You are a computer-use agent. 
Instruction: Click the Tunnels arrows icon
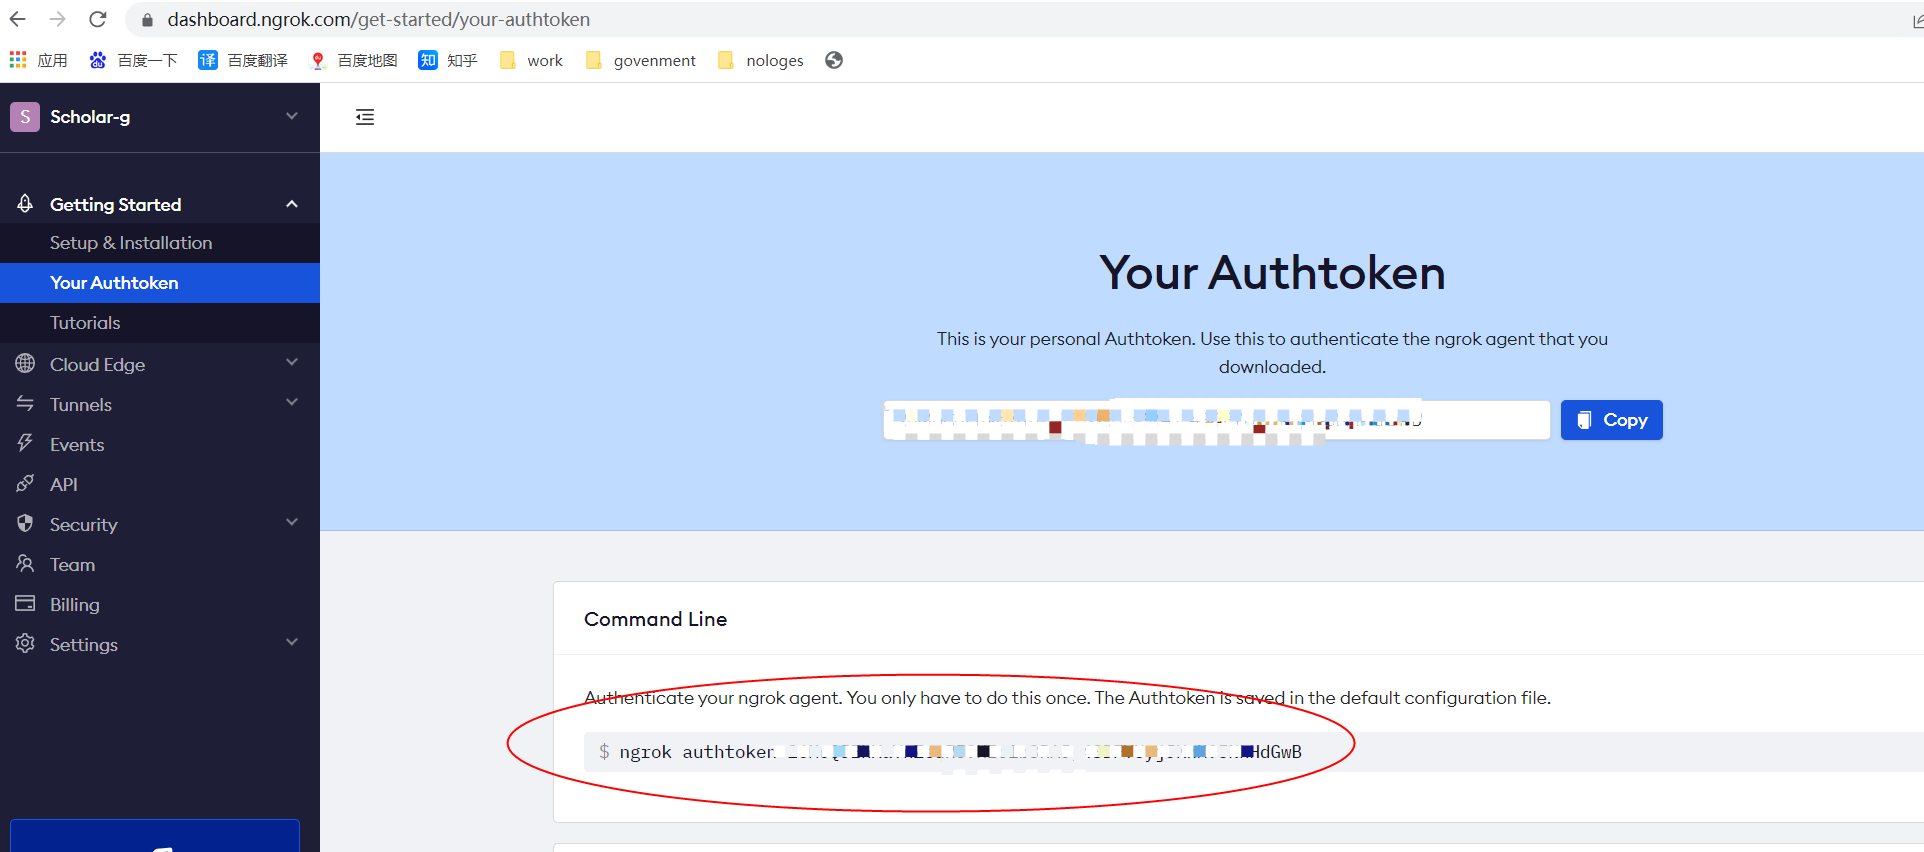[x=25, y=403]
